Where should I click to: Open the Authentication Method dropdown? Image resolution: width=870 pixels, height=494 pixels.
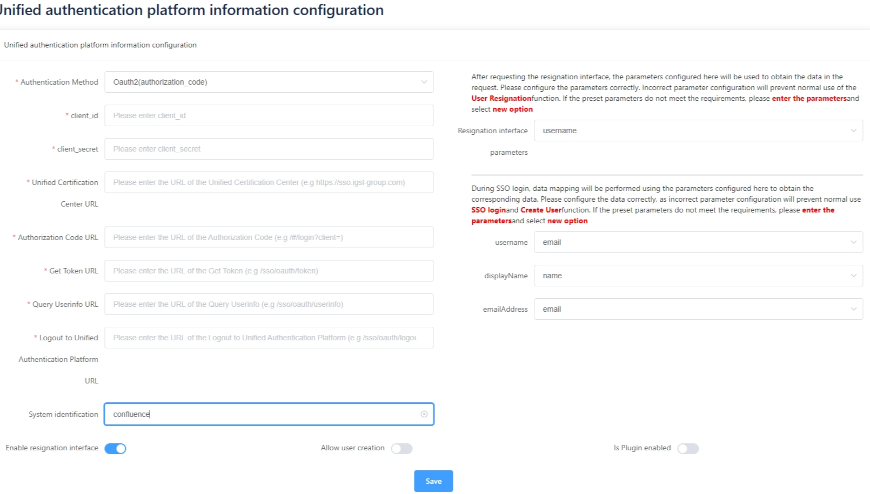tap(268, 81)
